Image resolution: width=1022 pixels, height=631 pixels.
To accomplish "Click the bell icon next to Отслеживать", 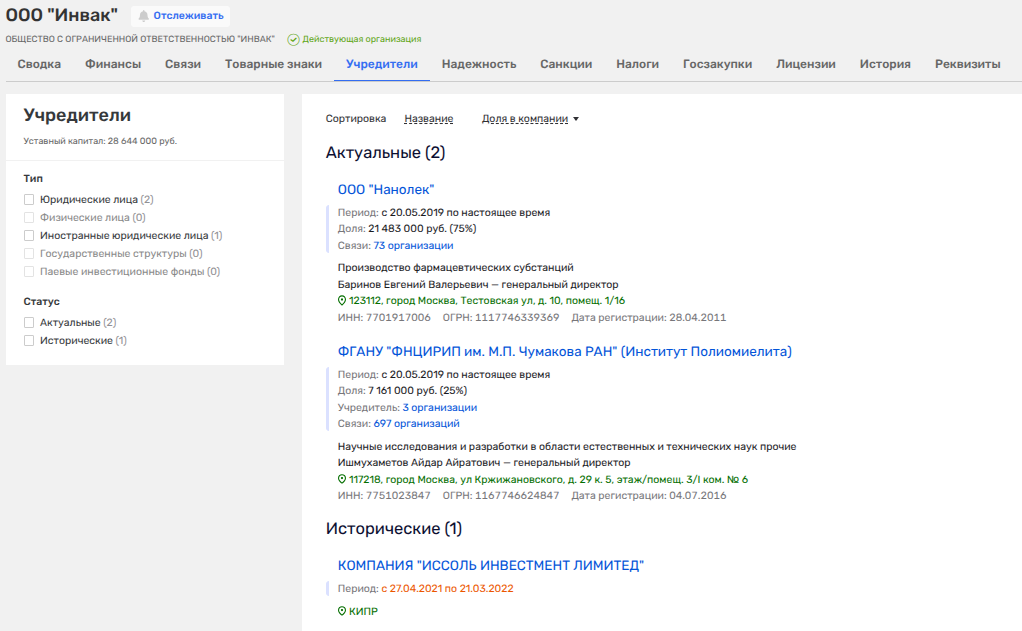I will click(x=143, y=16).
